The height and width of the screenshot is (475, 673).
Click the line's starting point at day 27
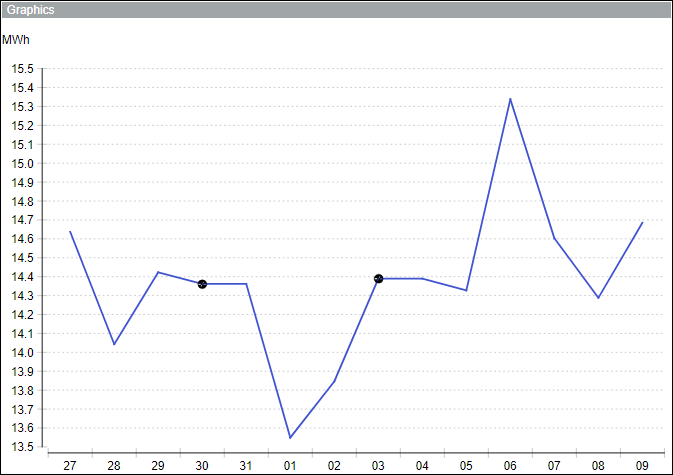coord(70,231)
